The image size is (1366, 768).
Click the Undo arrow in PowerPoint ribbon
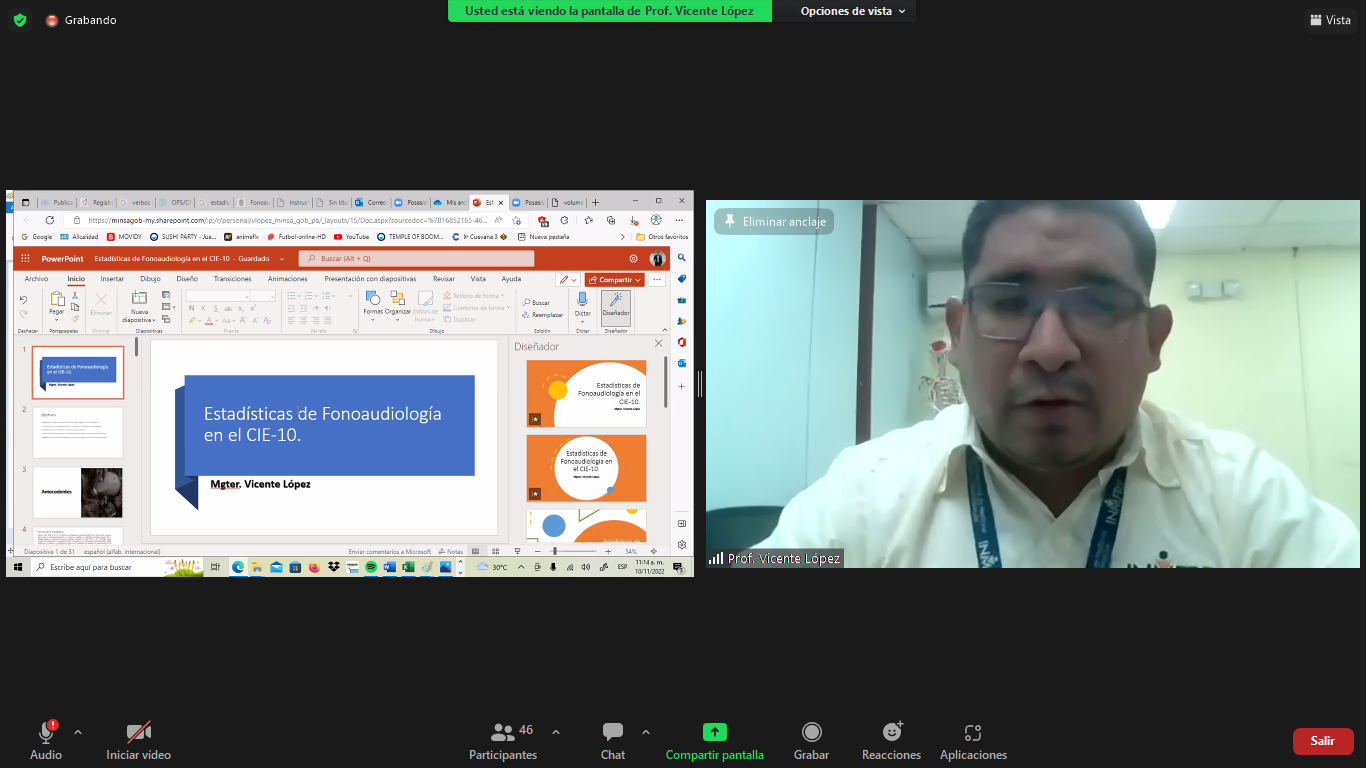tap(23, 299)
